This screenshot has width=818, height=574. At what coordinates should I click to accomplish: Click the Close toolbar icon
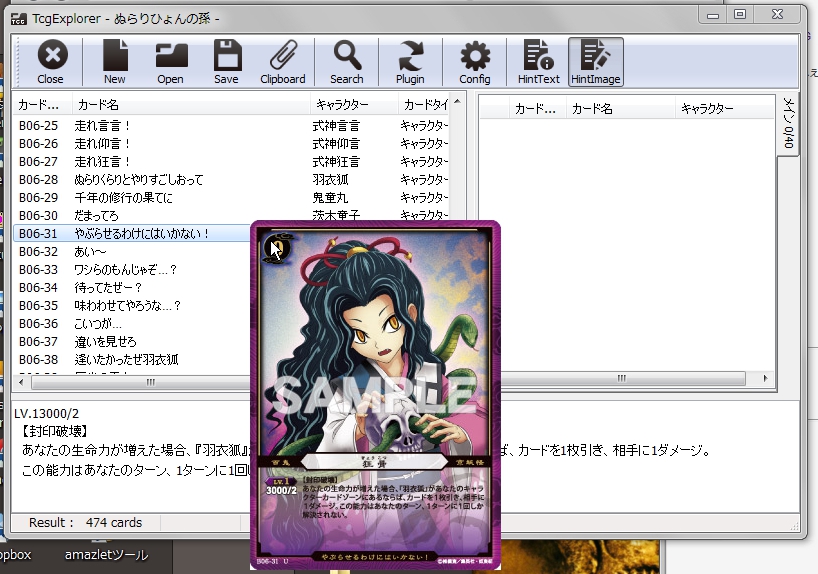coord(51,62)
